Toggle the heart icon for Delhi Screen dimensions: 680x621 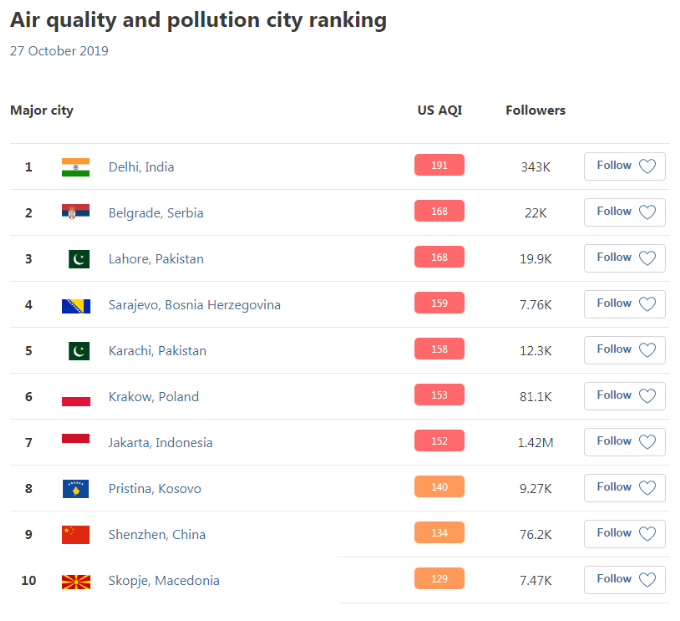click(647, 166)
